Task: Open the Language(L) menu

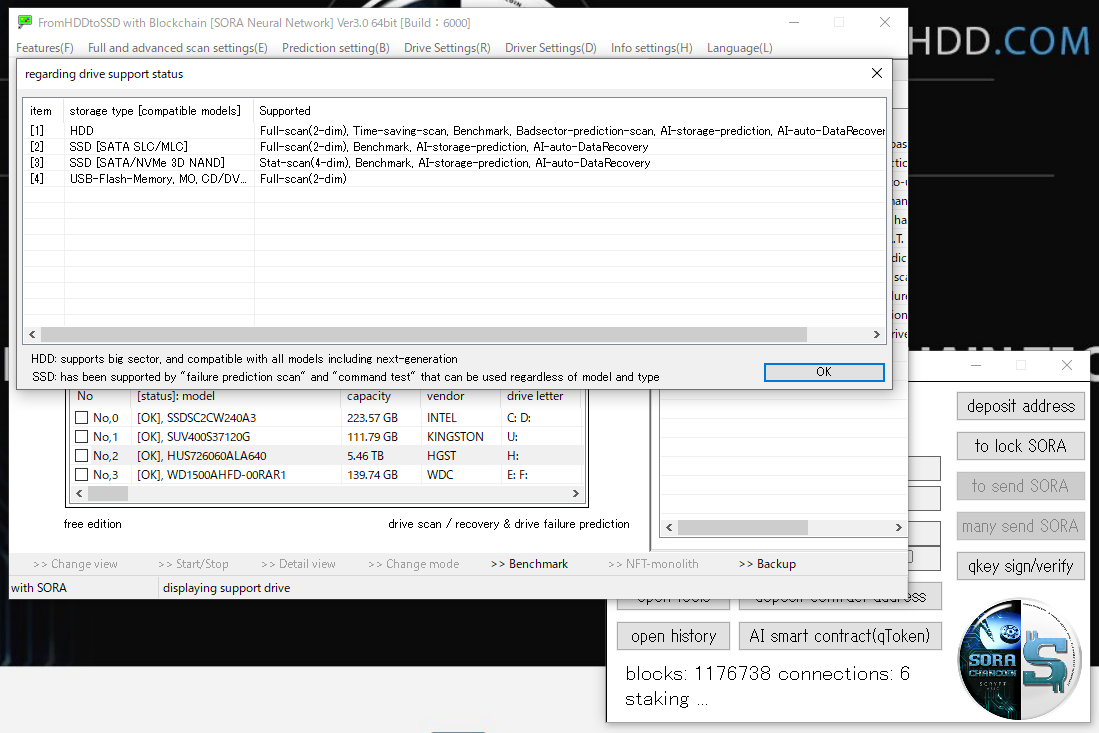Action: [739, 48]
